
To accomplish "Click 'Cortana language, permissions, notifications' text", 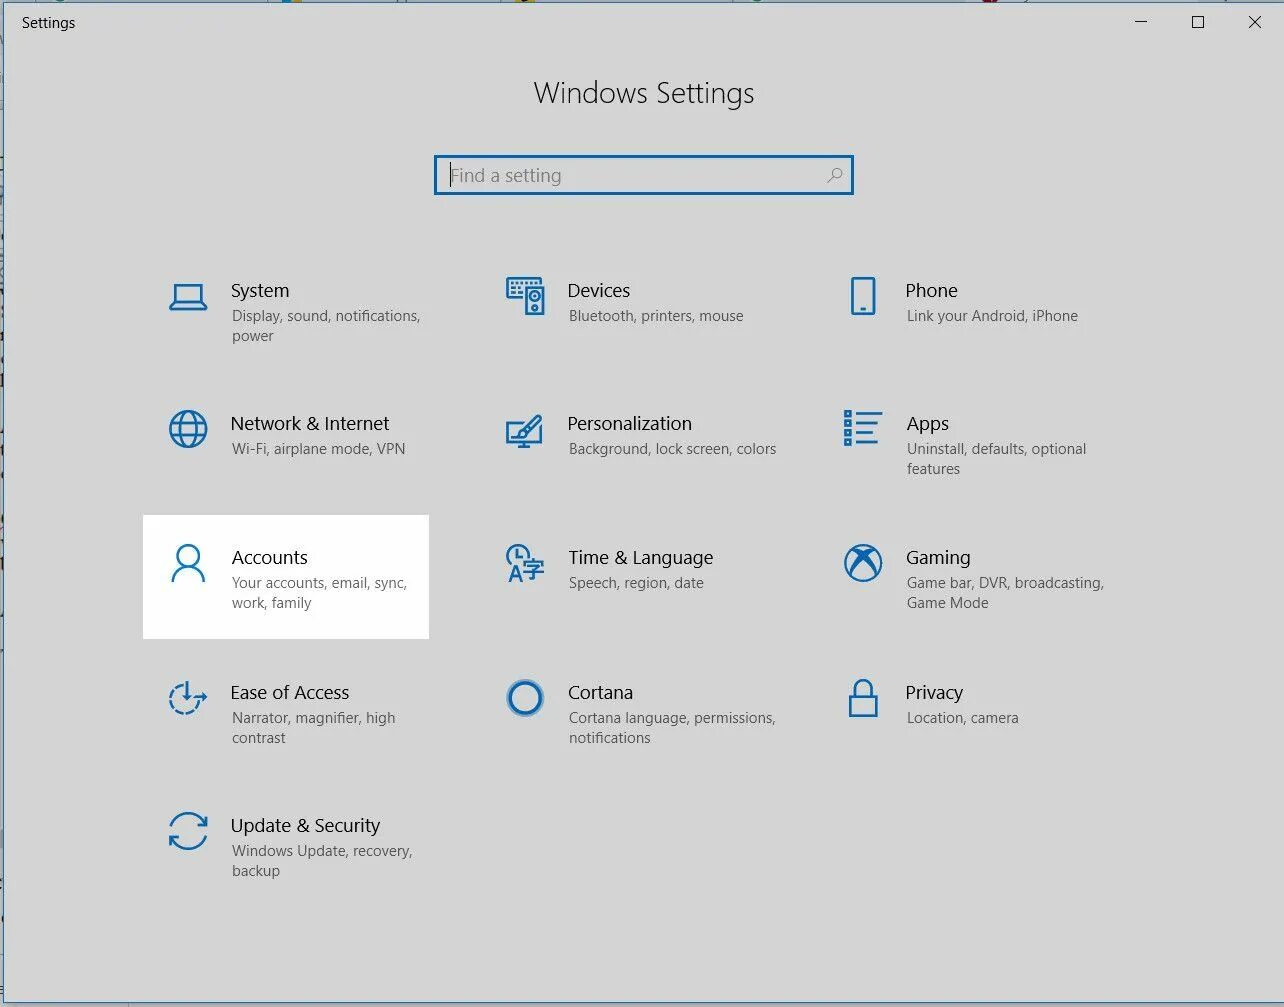I will (672, 728).
